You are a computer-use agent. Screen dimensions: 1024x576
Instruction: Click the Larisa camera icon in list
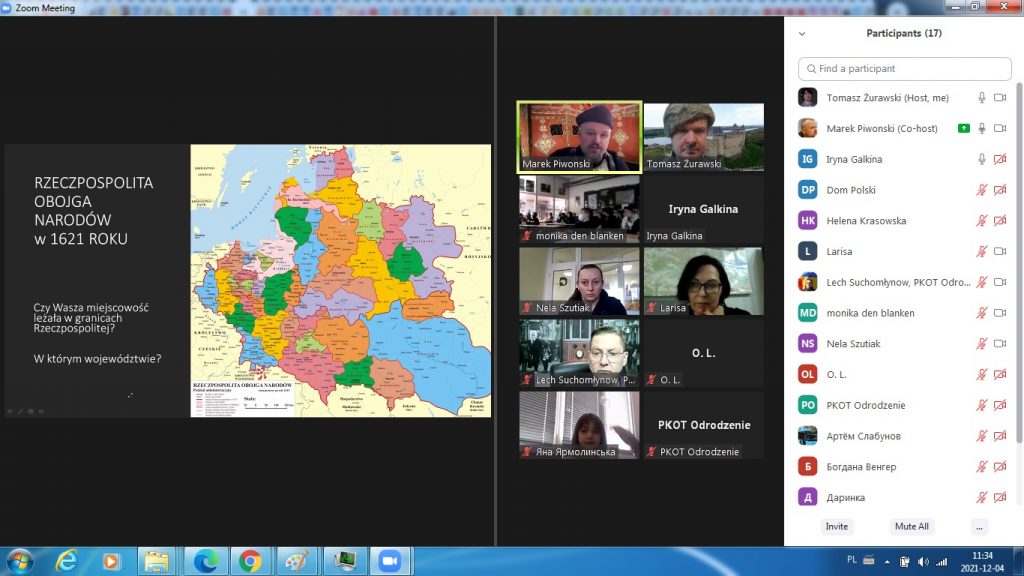click(x=999, y=251)
